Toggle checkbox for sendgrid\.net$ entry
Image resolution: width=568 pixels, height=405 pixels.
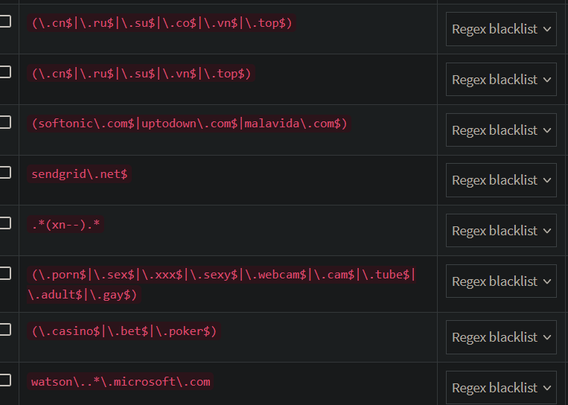coord(4,173)
